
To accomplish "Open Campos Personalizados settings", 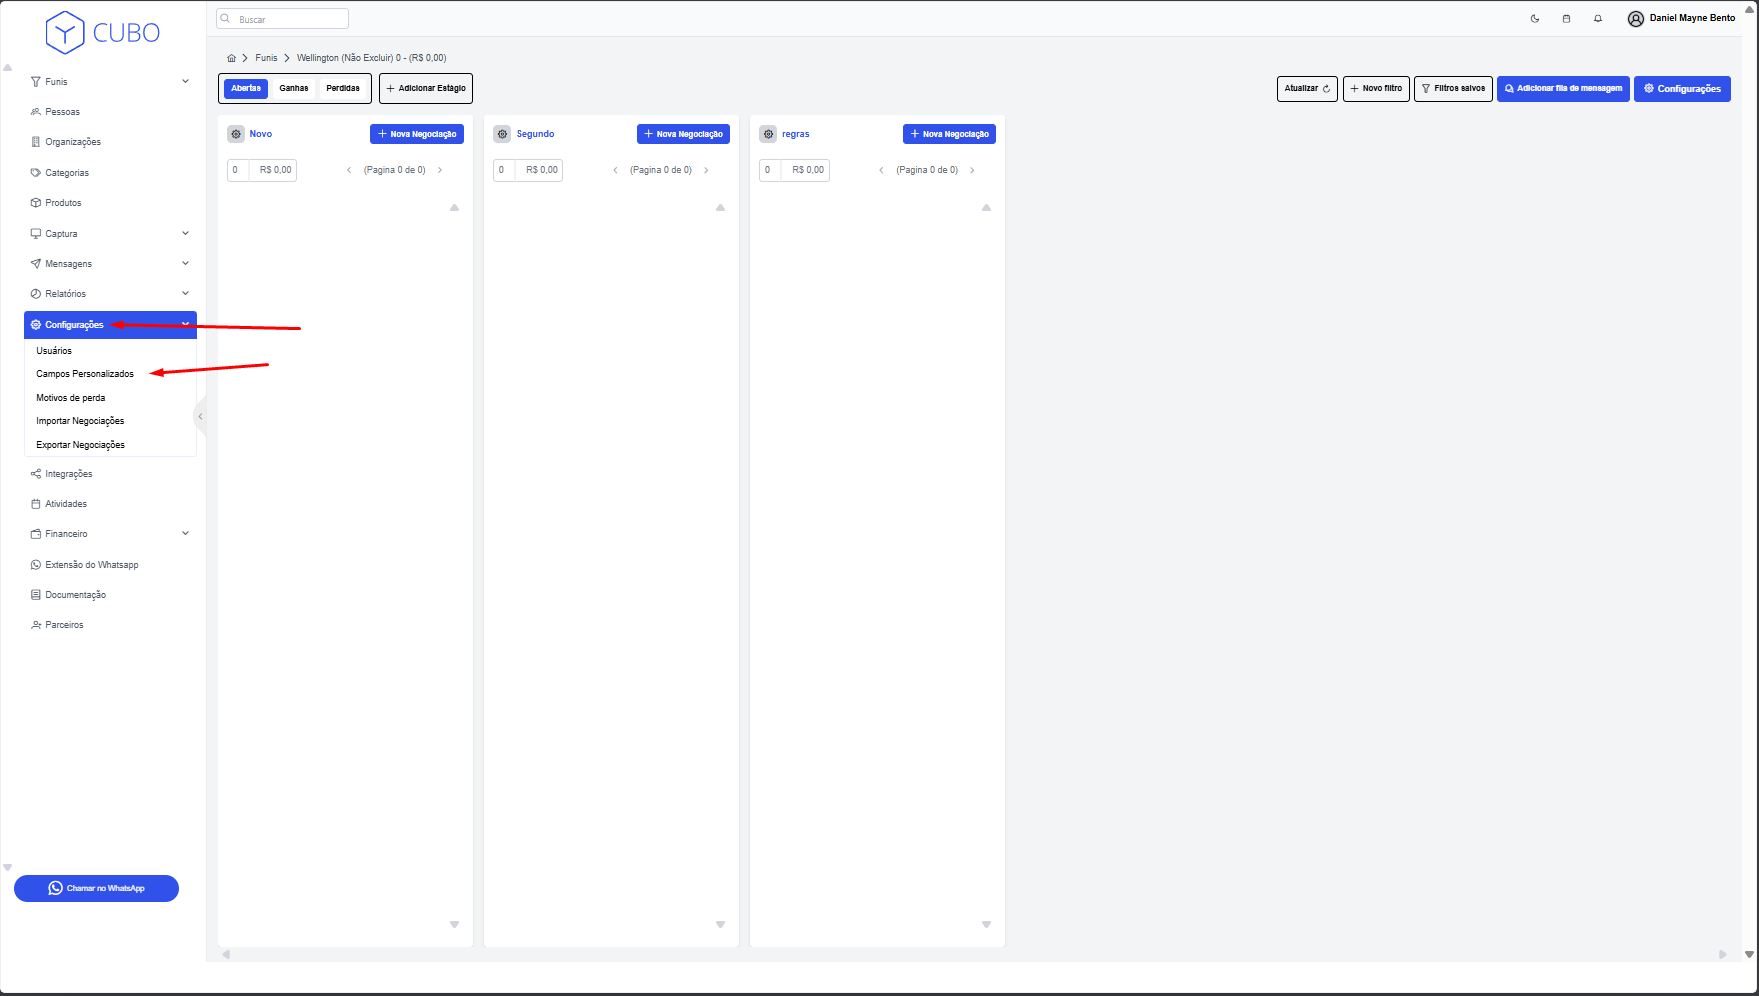I will point(85,374).
